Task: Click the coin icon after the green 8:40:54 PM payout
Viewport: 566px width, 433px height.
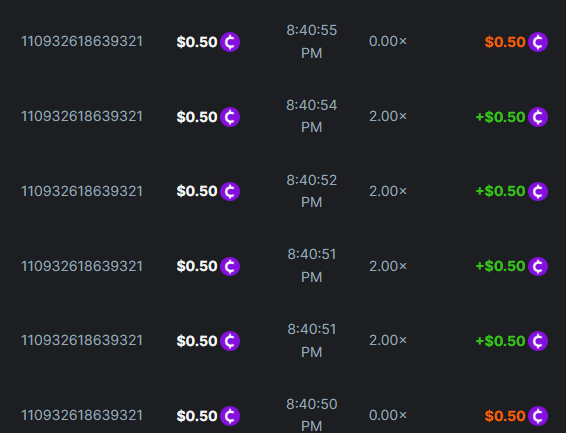Action: click(538, 117)
